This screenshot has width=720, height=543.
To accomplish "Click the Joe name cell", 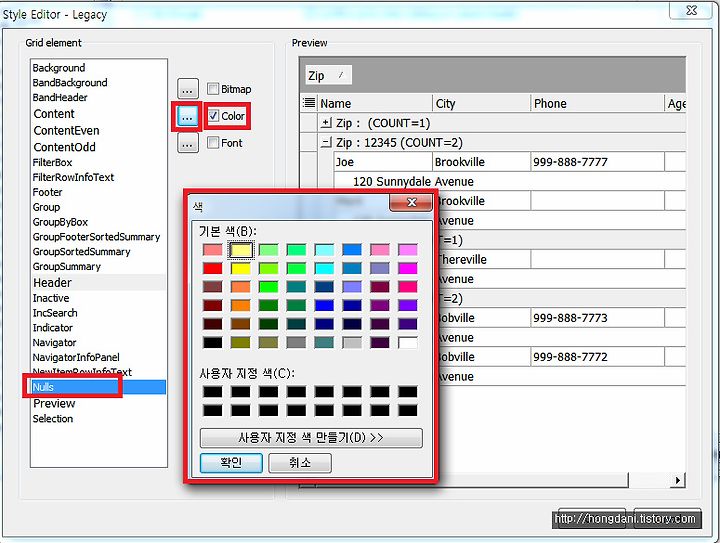I will [383, 162].
